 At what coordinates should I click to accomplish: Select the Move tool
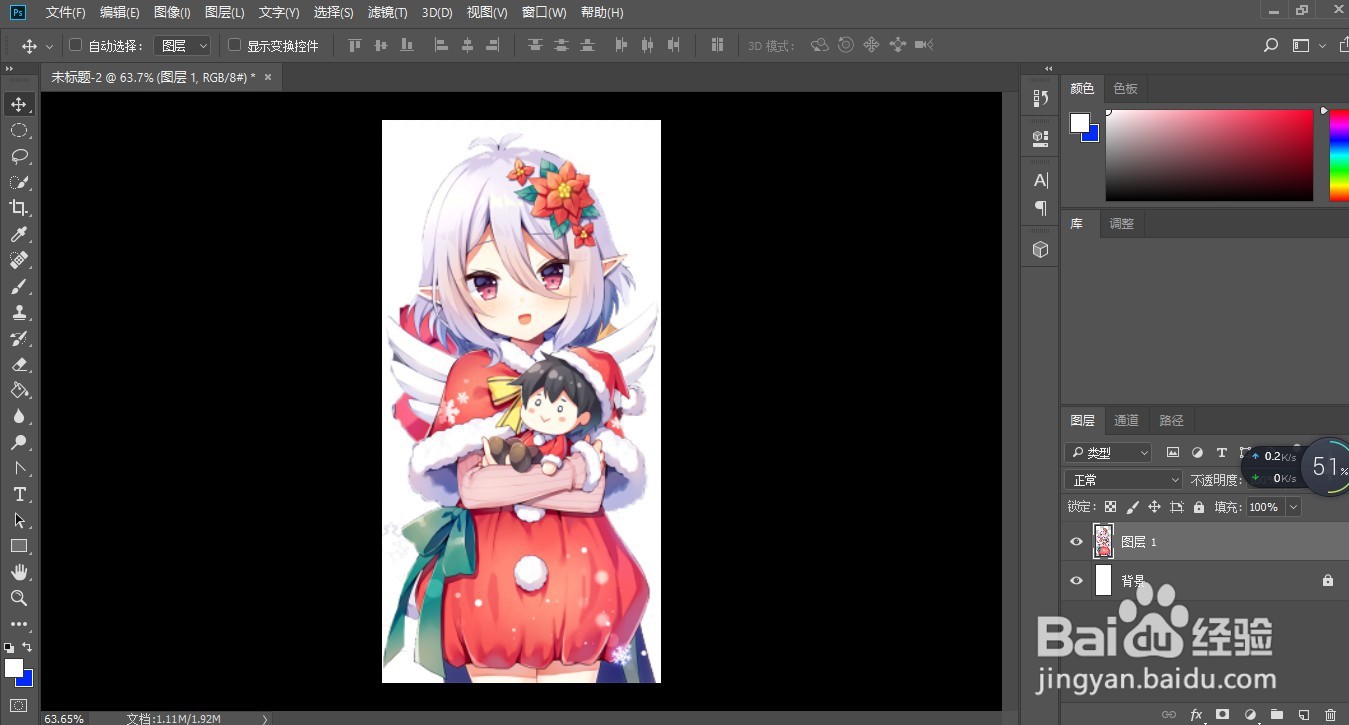pos(19,105)
